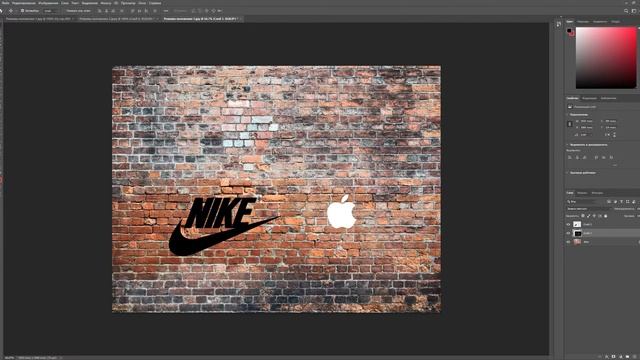
Task: Collapse the Quick Actions section
Action: (x=567, y=173)
